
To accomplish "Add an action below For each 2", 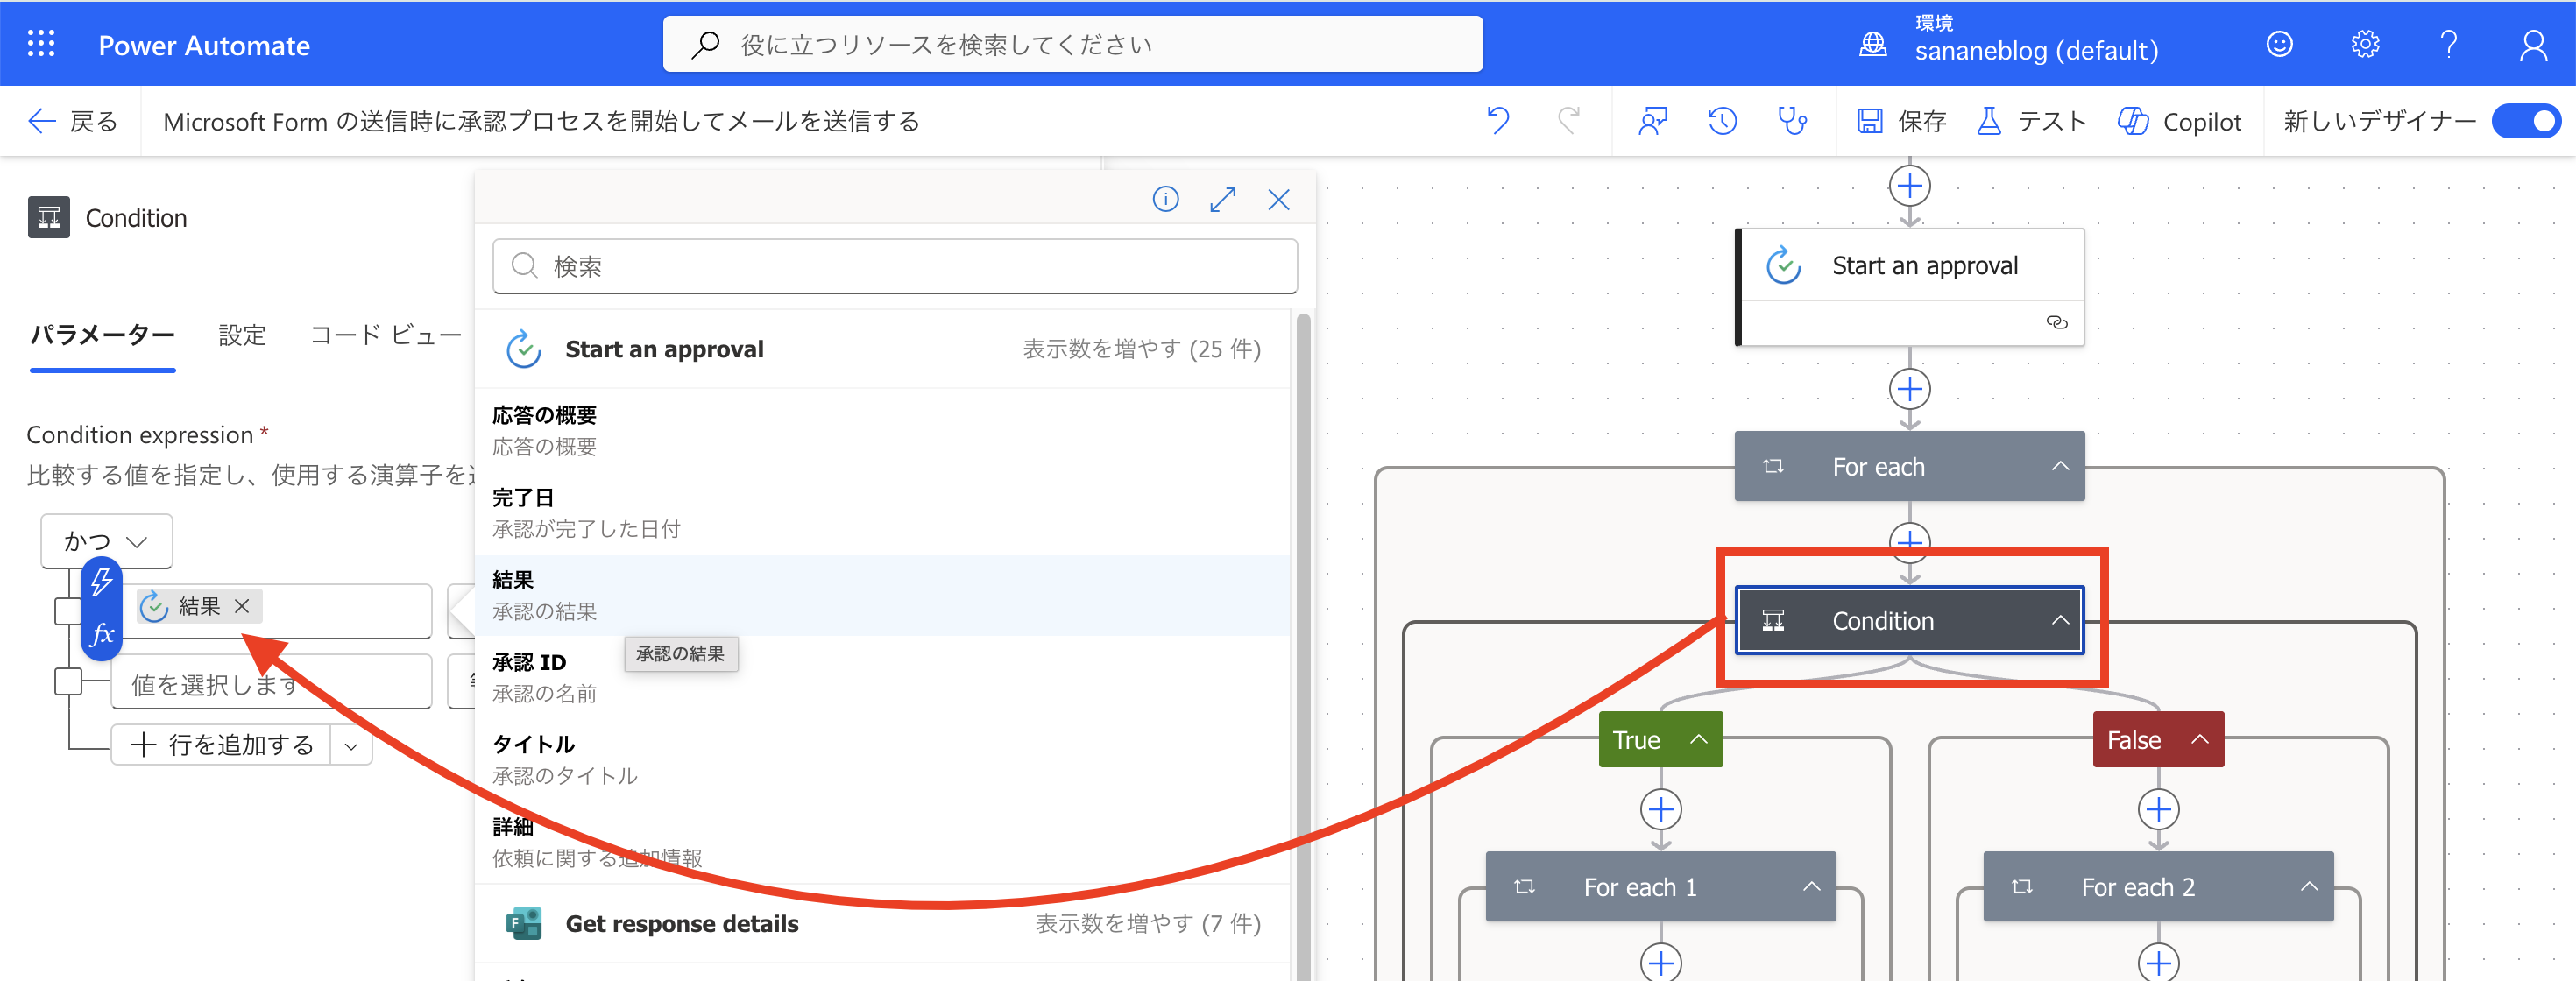I will point(2158,962).
